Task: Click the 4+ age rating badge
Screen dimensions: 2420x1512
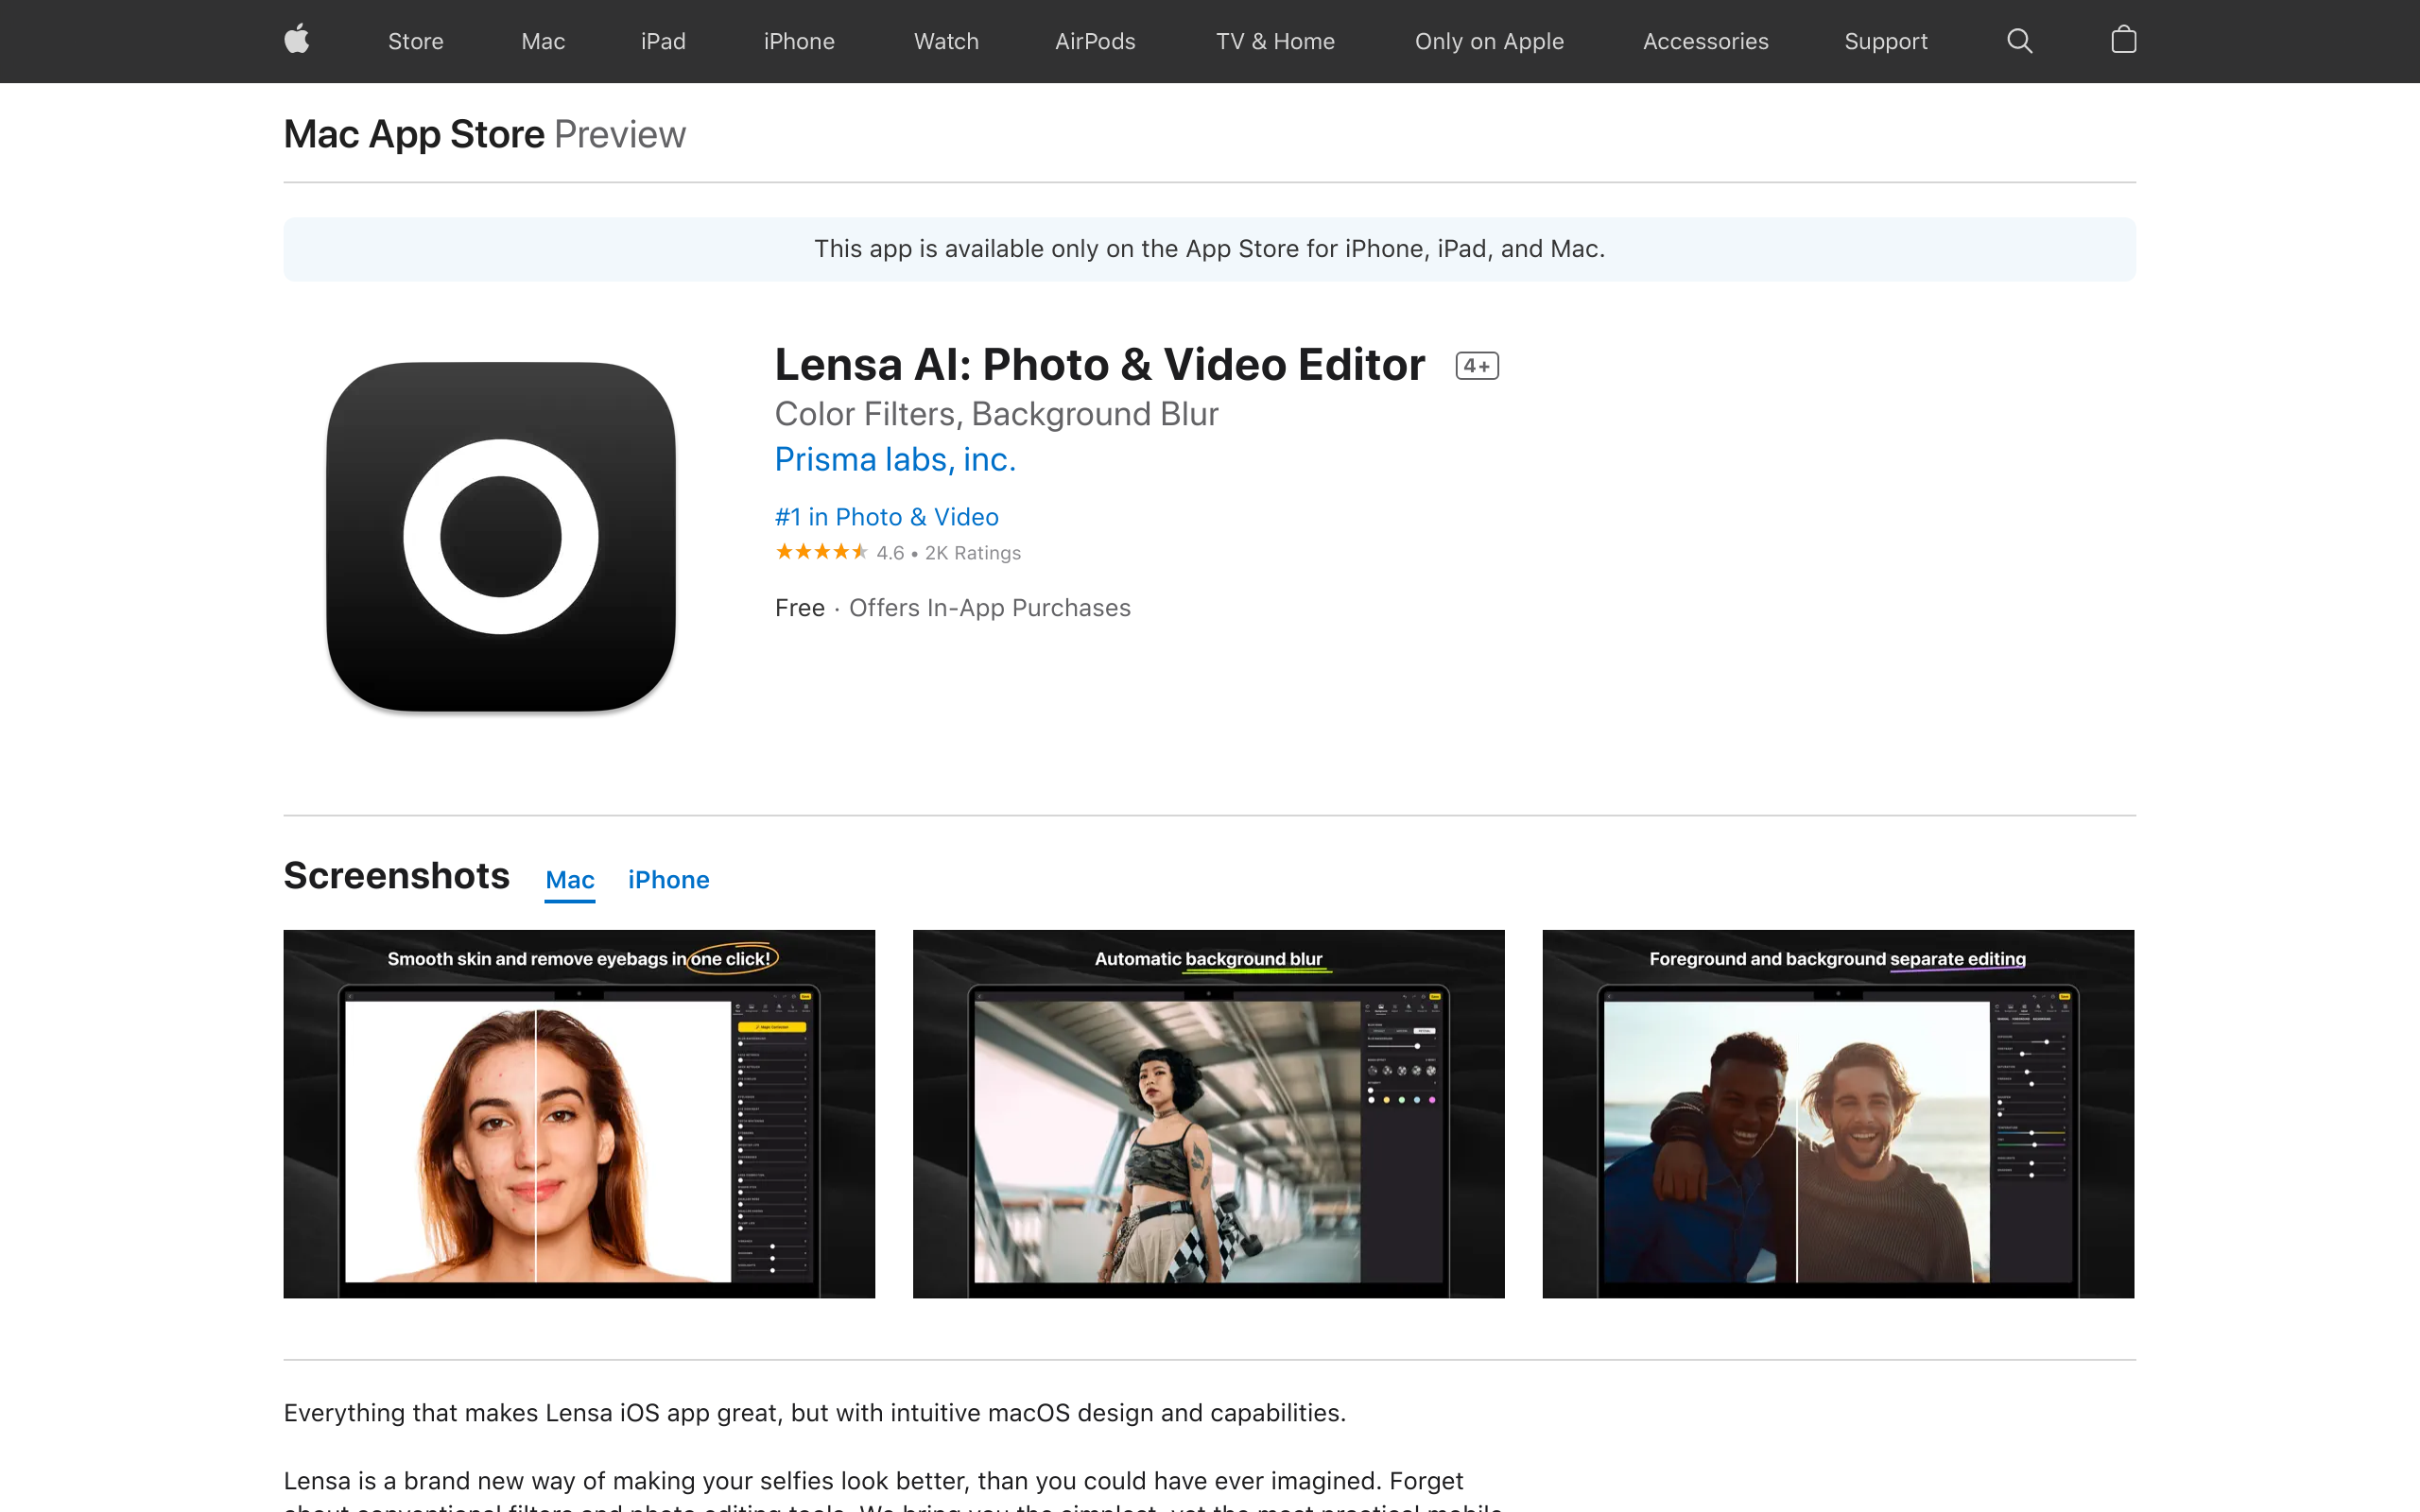Action: pyautogui.click(x=1476, y=366)
